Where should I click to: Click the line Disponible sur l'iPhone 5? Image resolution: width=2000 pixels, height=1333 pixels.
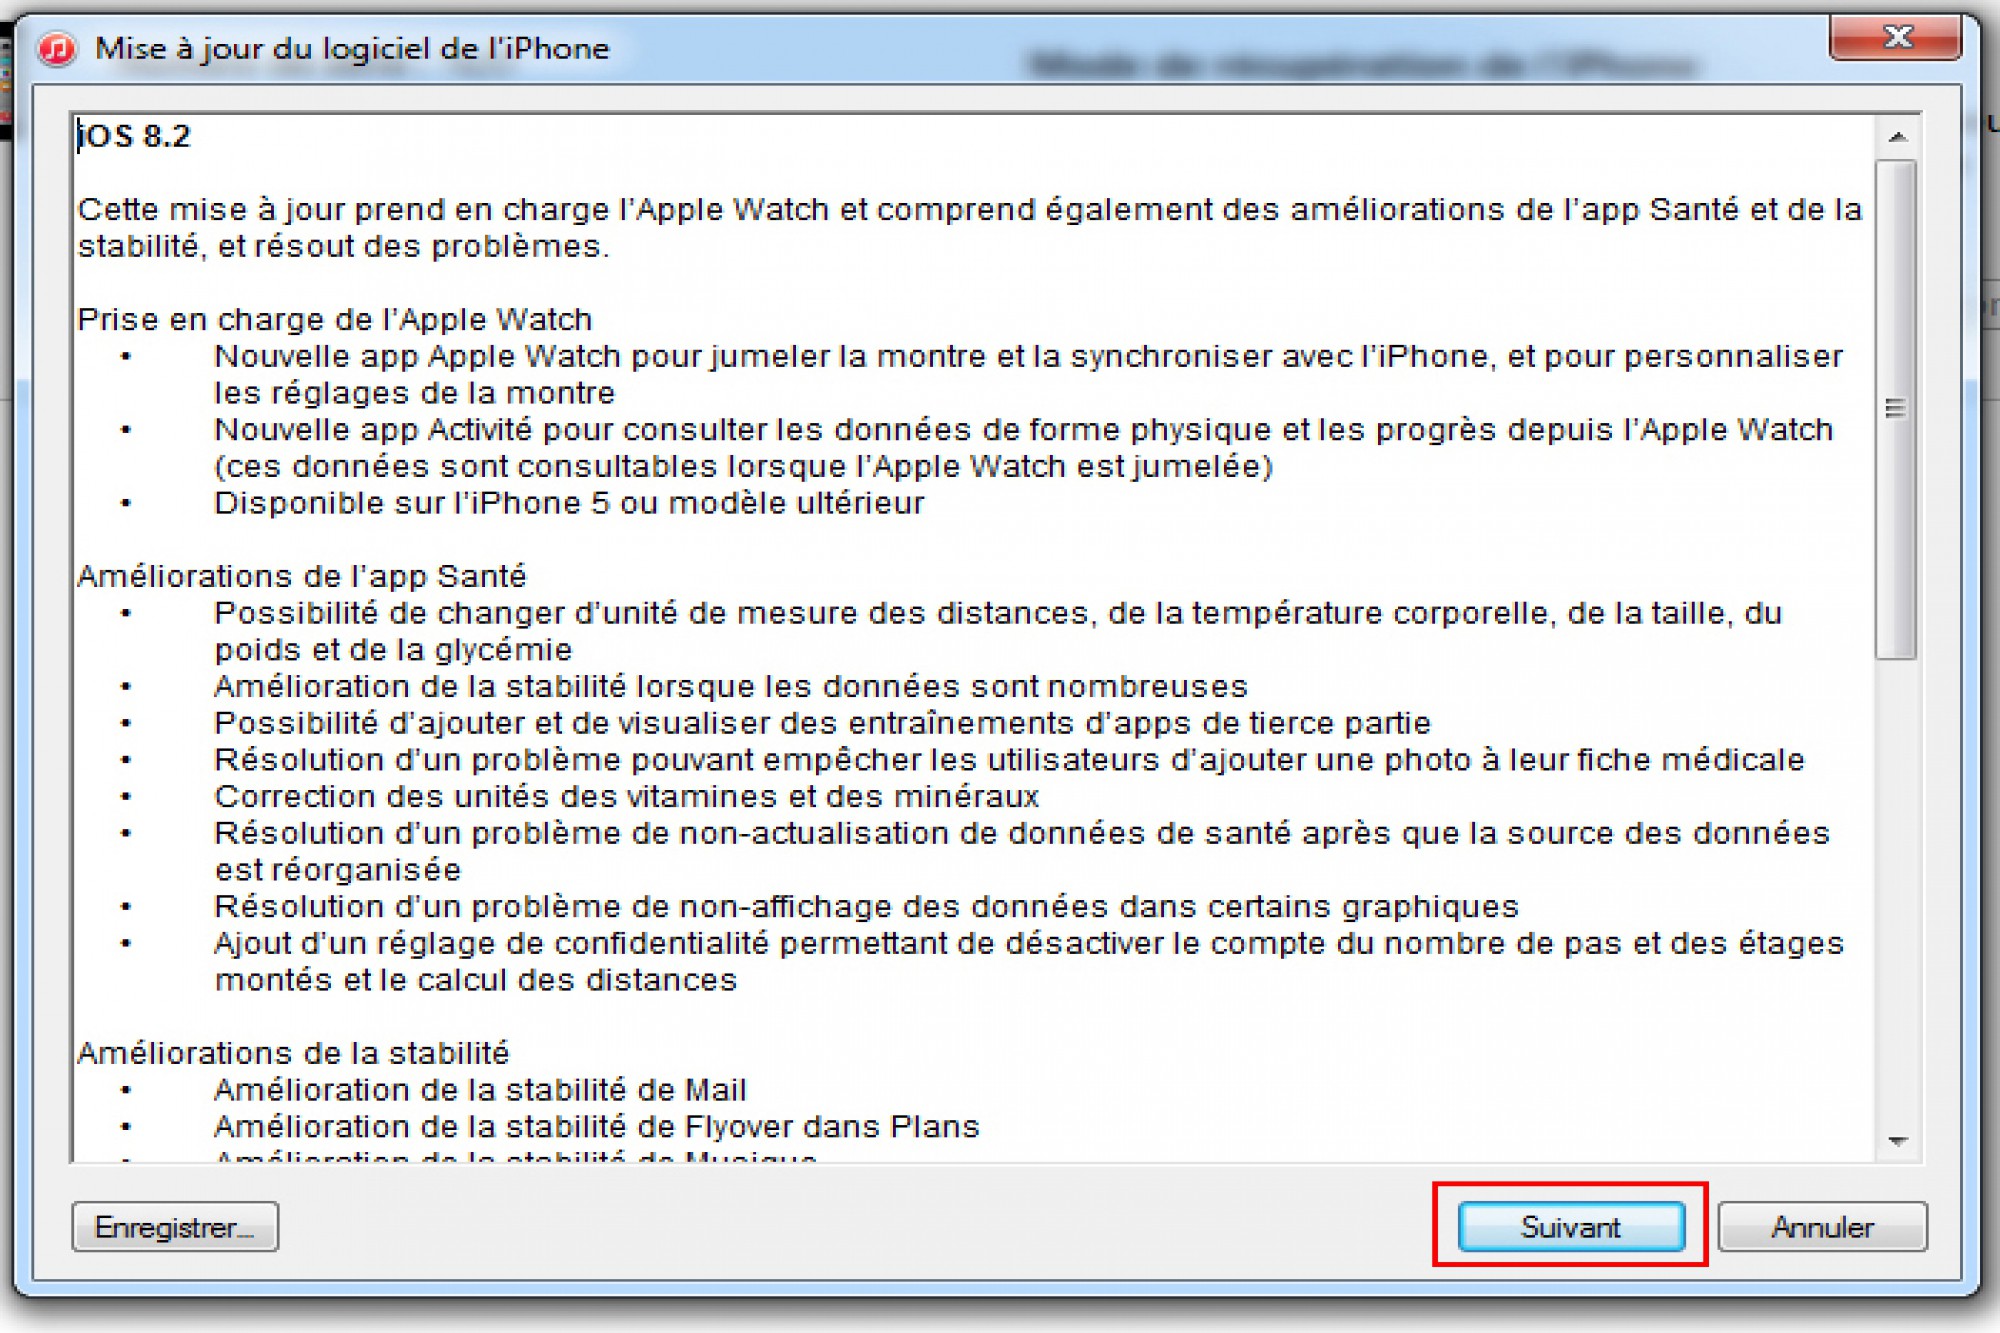click(569, 503)
